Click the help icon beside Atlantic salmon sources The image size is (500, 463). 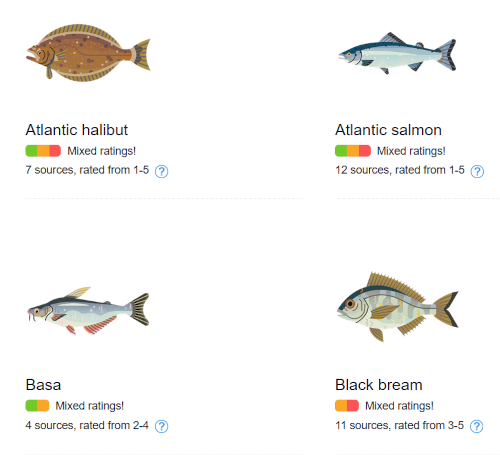477,171
